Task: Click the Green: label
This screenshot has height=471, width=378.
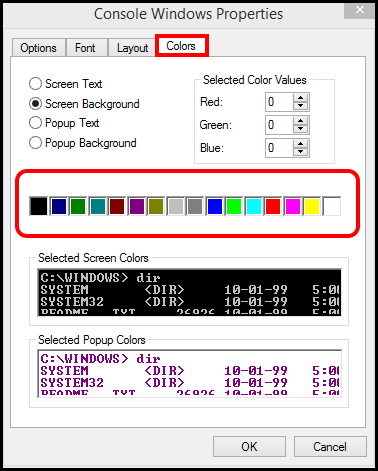Action: coord(215,125)
